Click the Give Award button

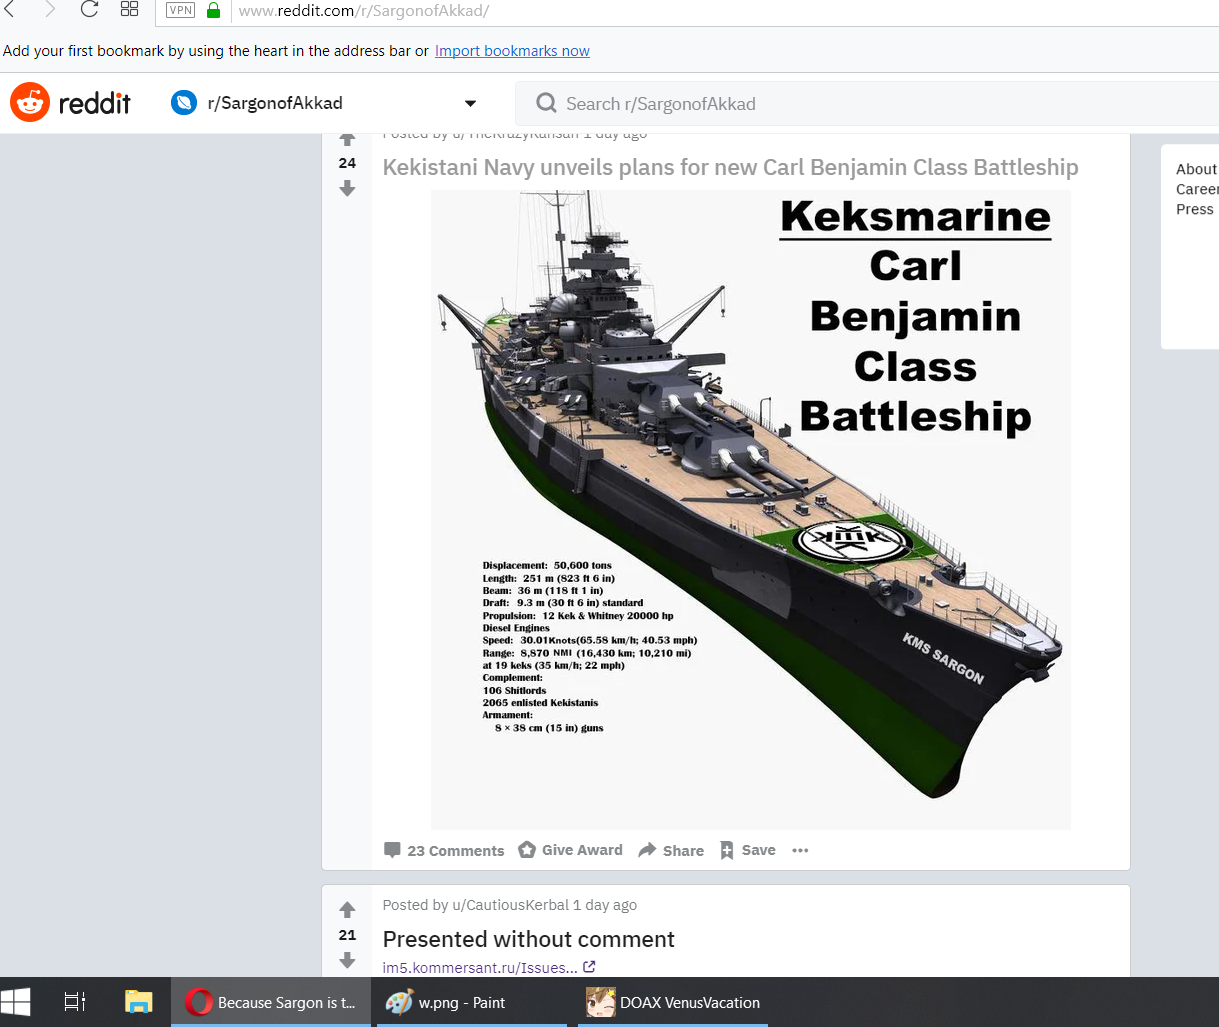point(570,850)
